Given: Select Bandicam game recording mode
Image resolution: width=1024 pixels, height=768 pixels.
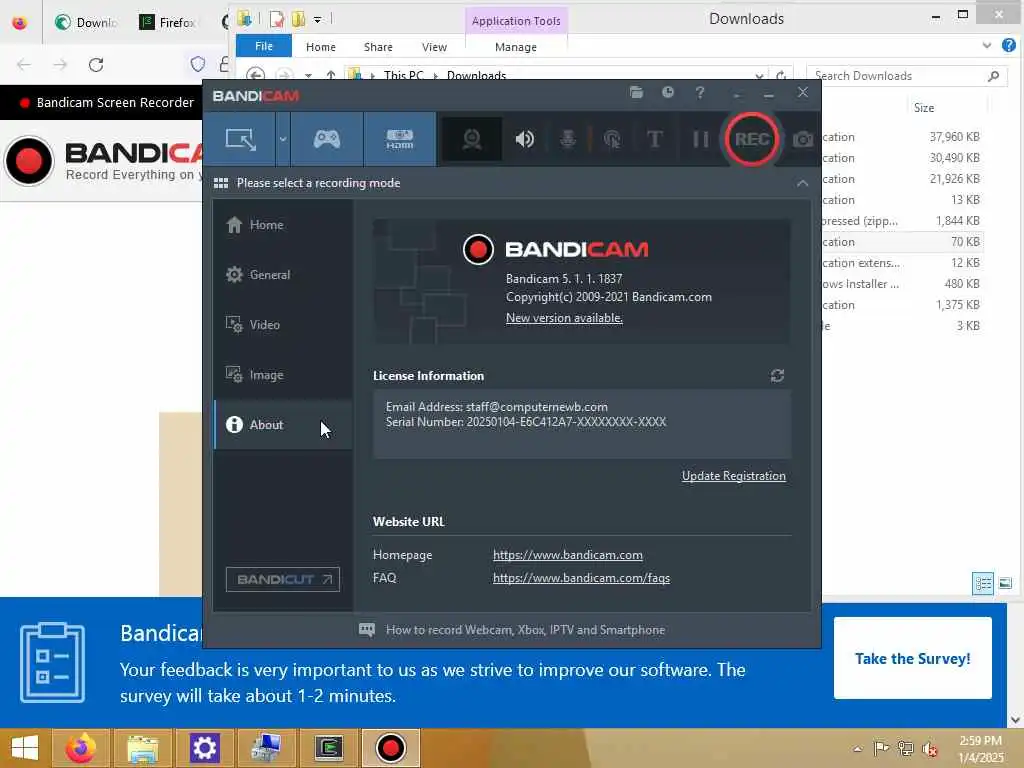Looking at the screenshot, I should click(327, 139).
